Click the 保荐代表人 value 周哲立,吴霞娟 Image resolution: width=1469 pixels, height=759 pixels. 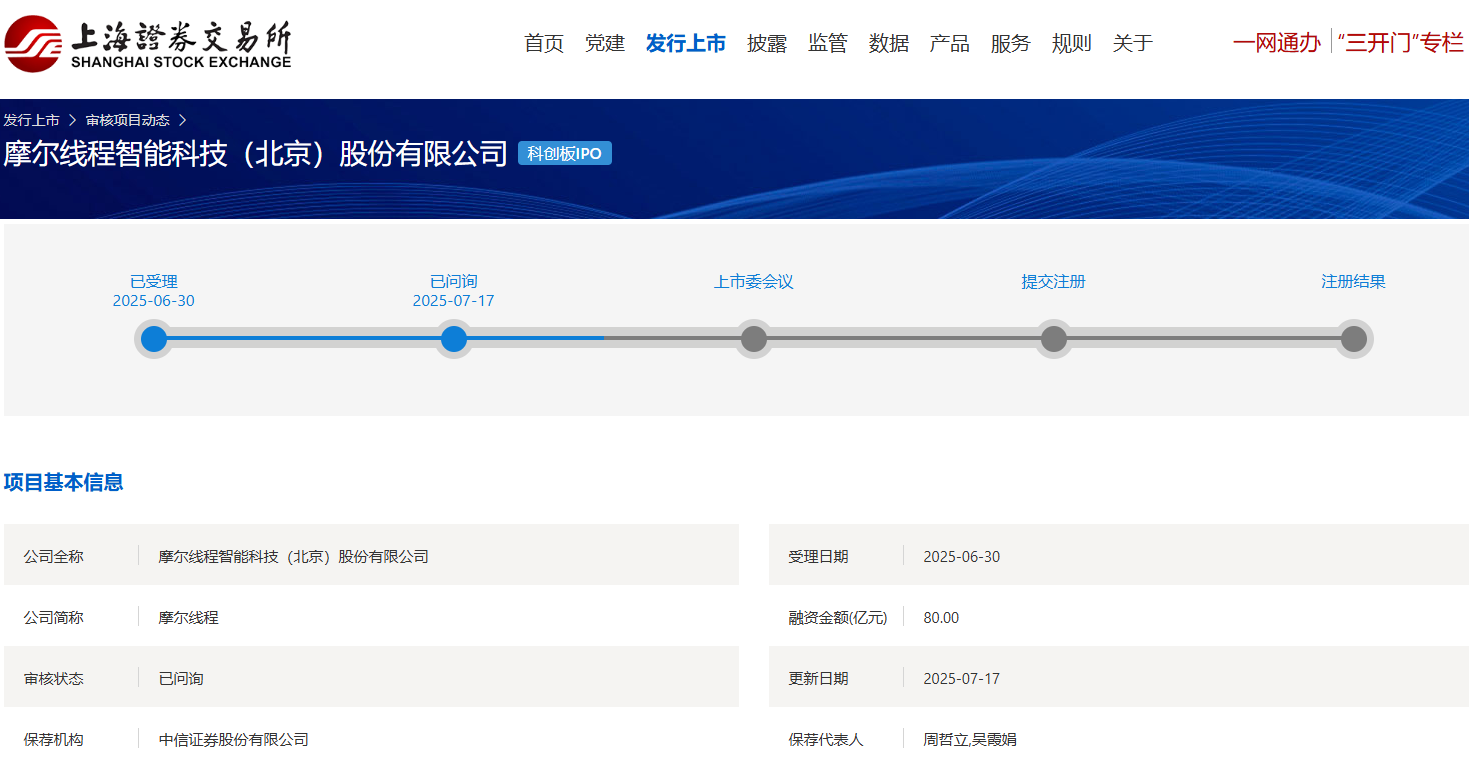tap(970, 740)
